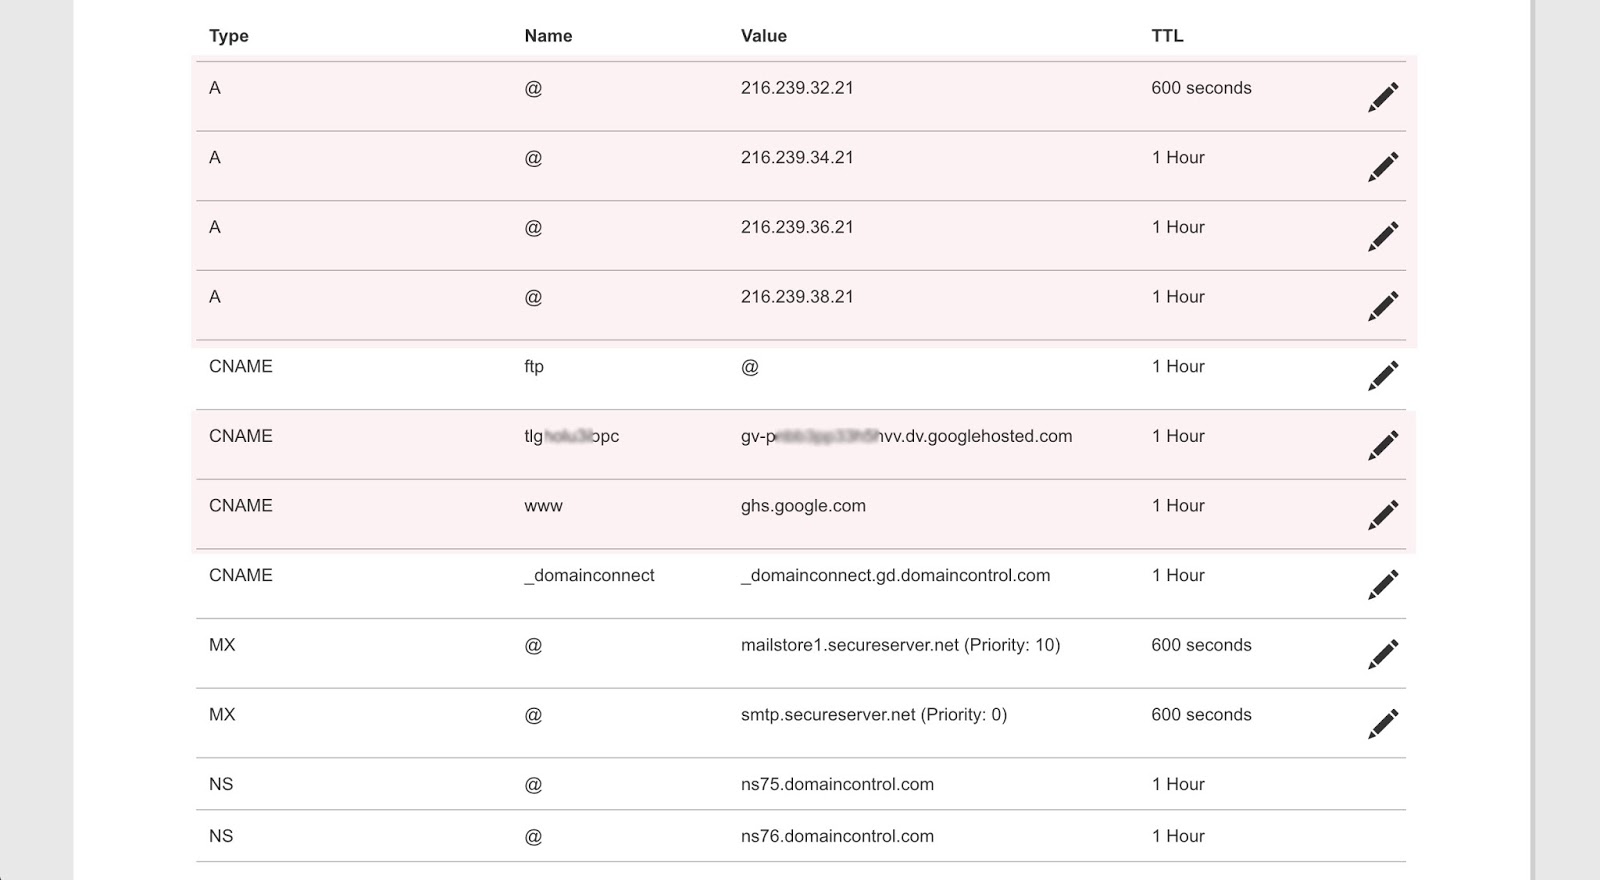Click the TTL column header
The image size is (1600, 880).
(x=1167, y=36)
